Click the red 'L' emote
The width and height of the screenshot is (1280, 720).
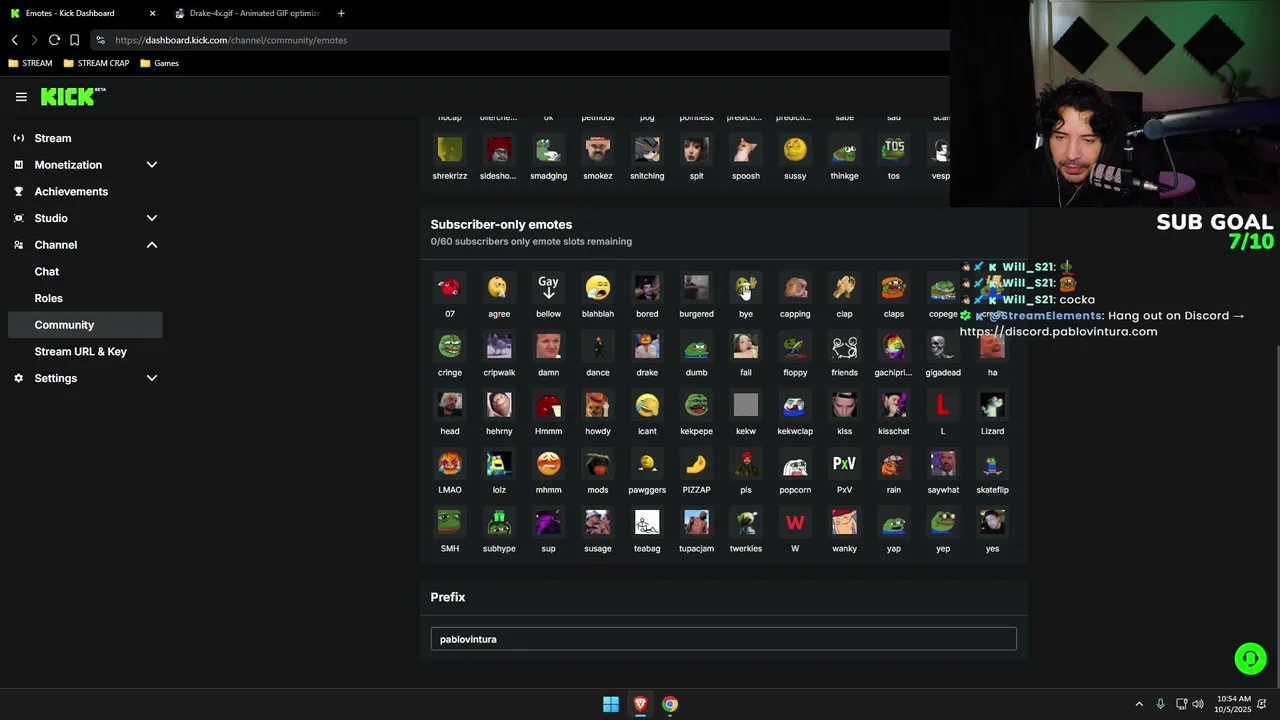click(x=943, y=406)
